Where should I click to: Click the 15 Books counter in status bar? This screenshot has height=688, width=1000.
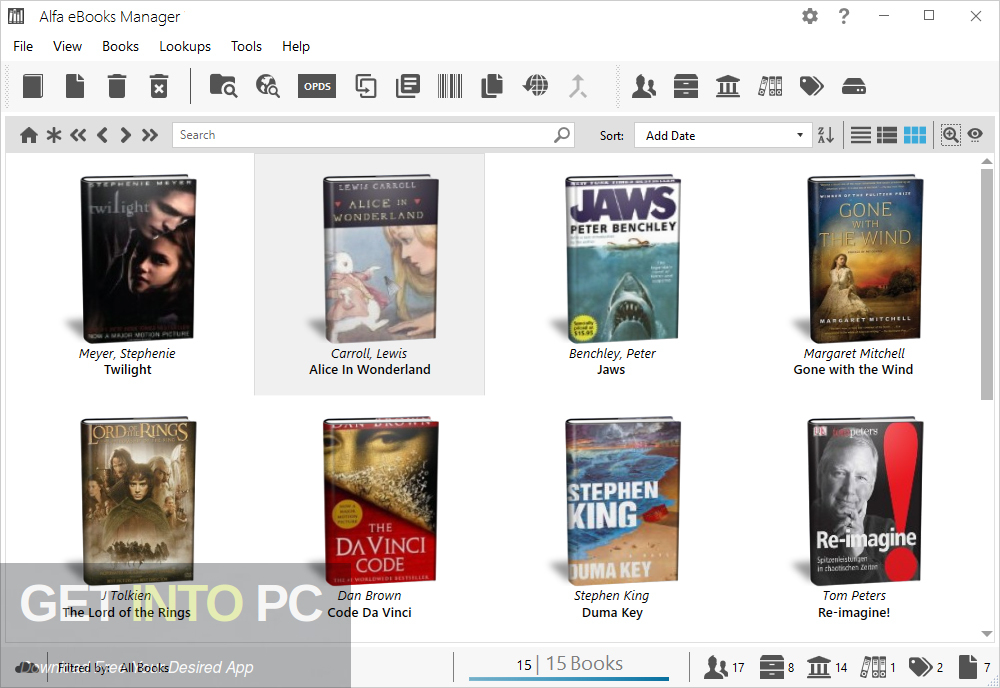coord(569,664)
